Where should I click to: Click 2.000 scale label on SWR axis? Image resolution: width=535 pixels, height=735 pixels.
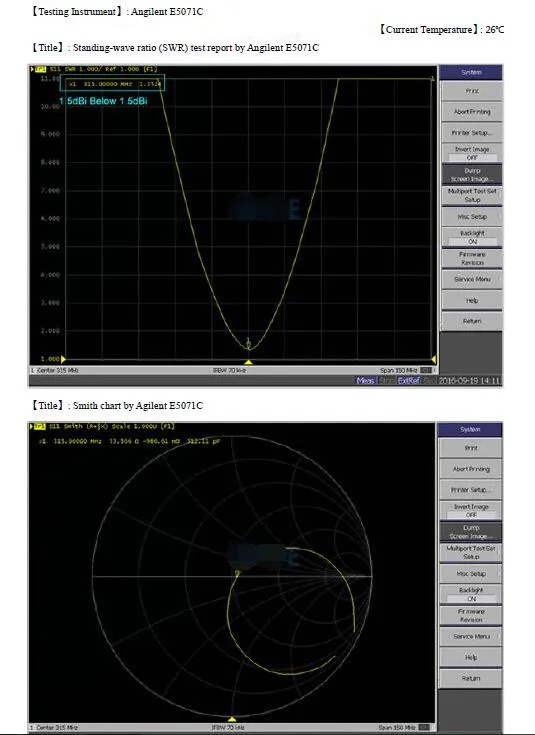coord(51,331)
